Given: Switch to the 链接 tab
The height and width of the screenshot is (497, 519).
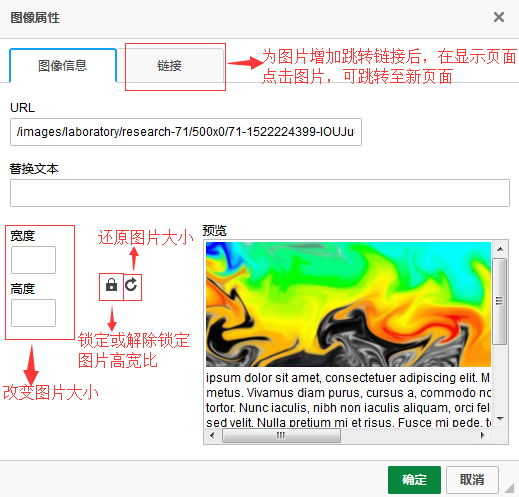Looking at the screenshot, I should pyautogui.click(x=170, y=65).
